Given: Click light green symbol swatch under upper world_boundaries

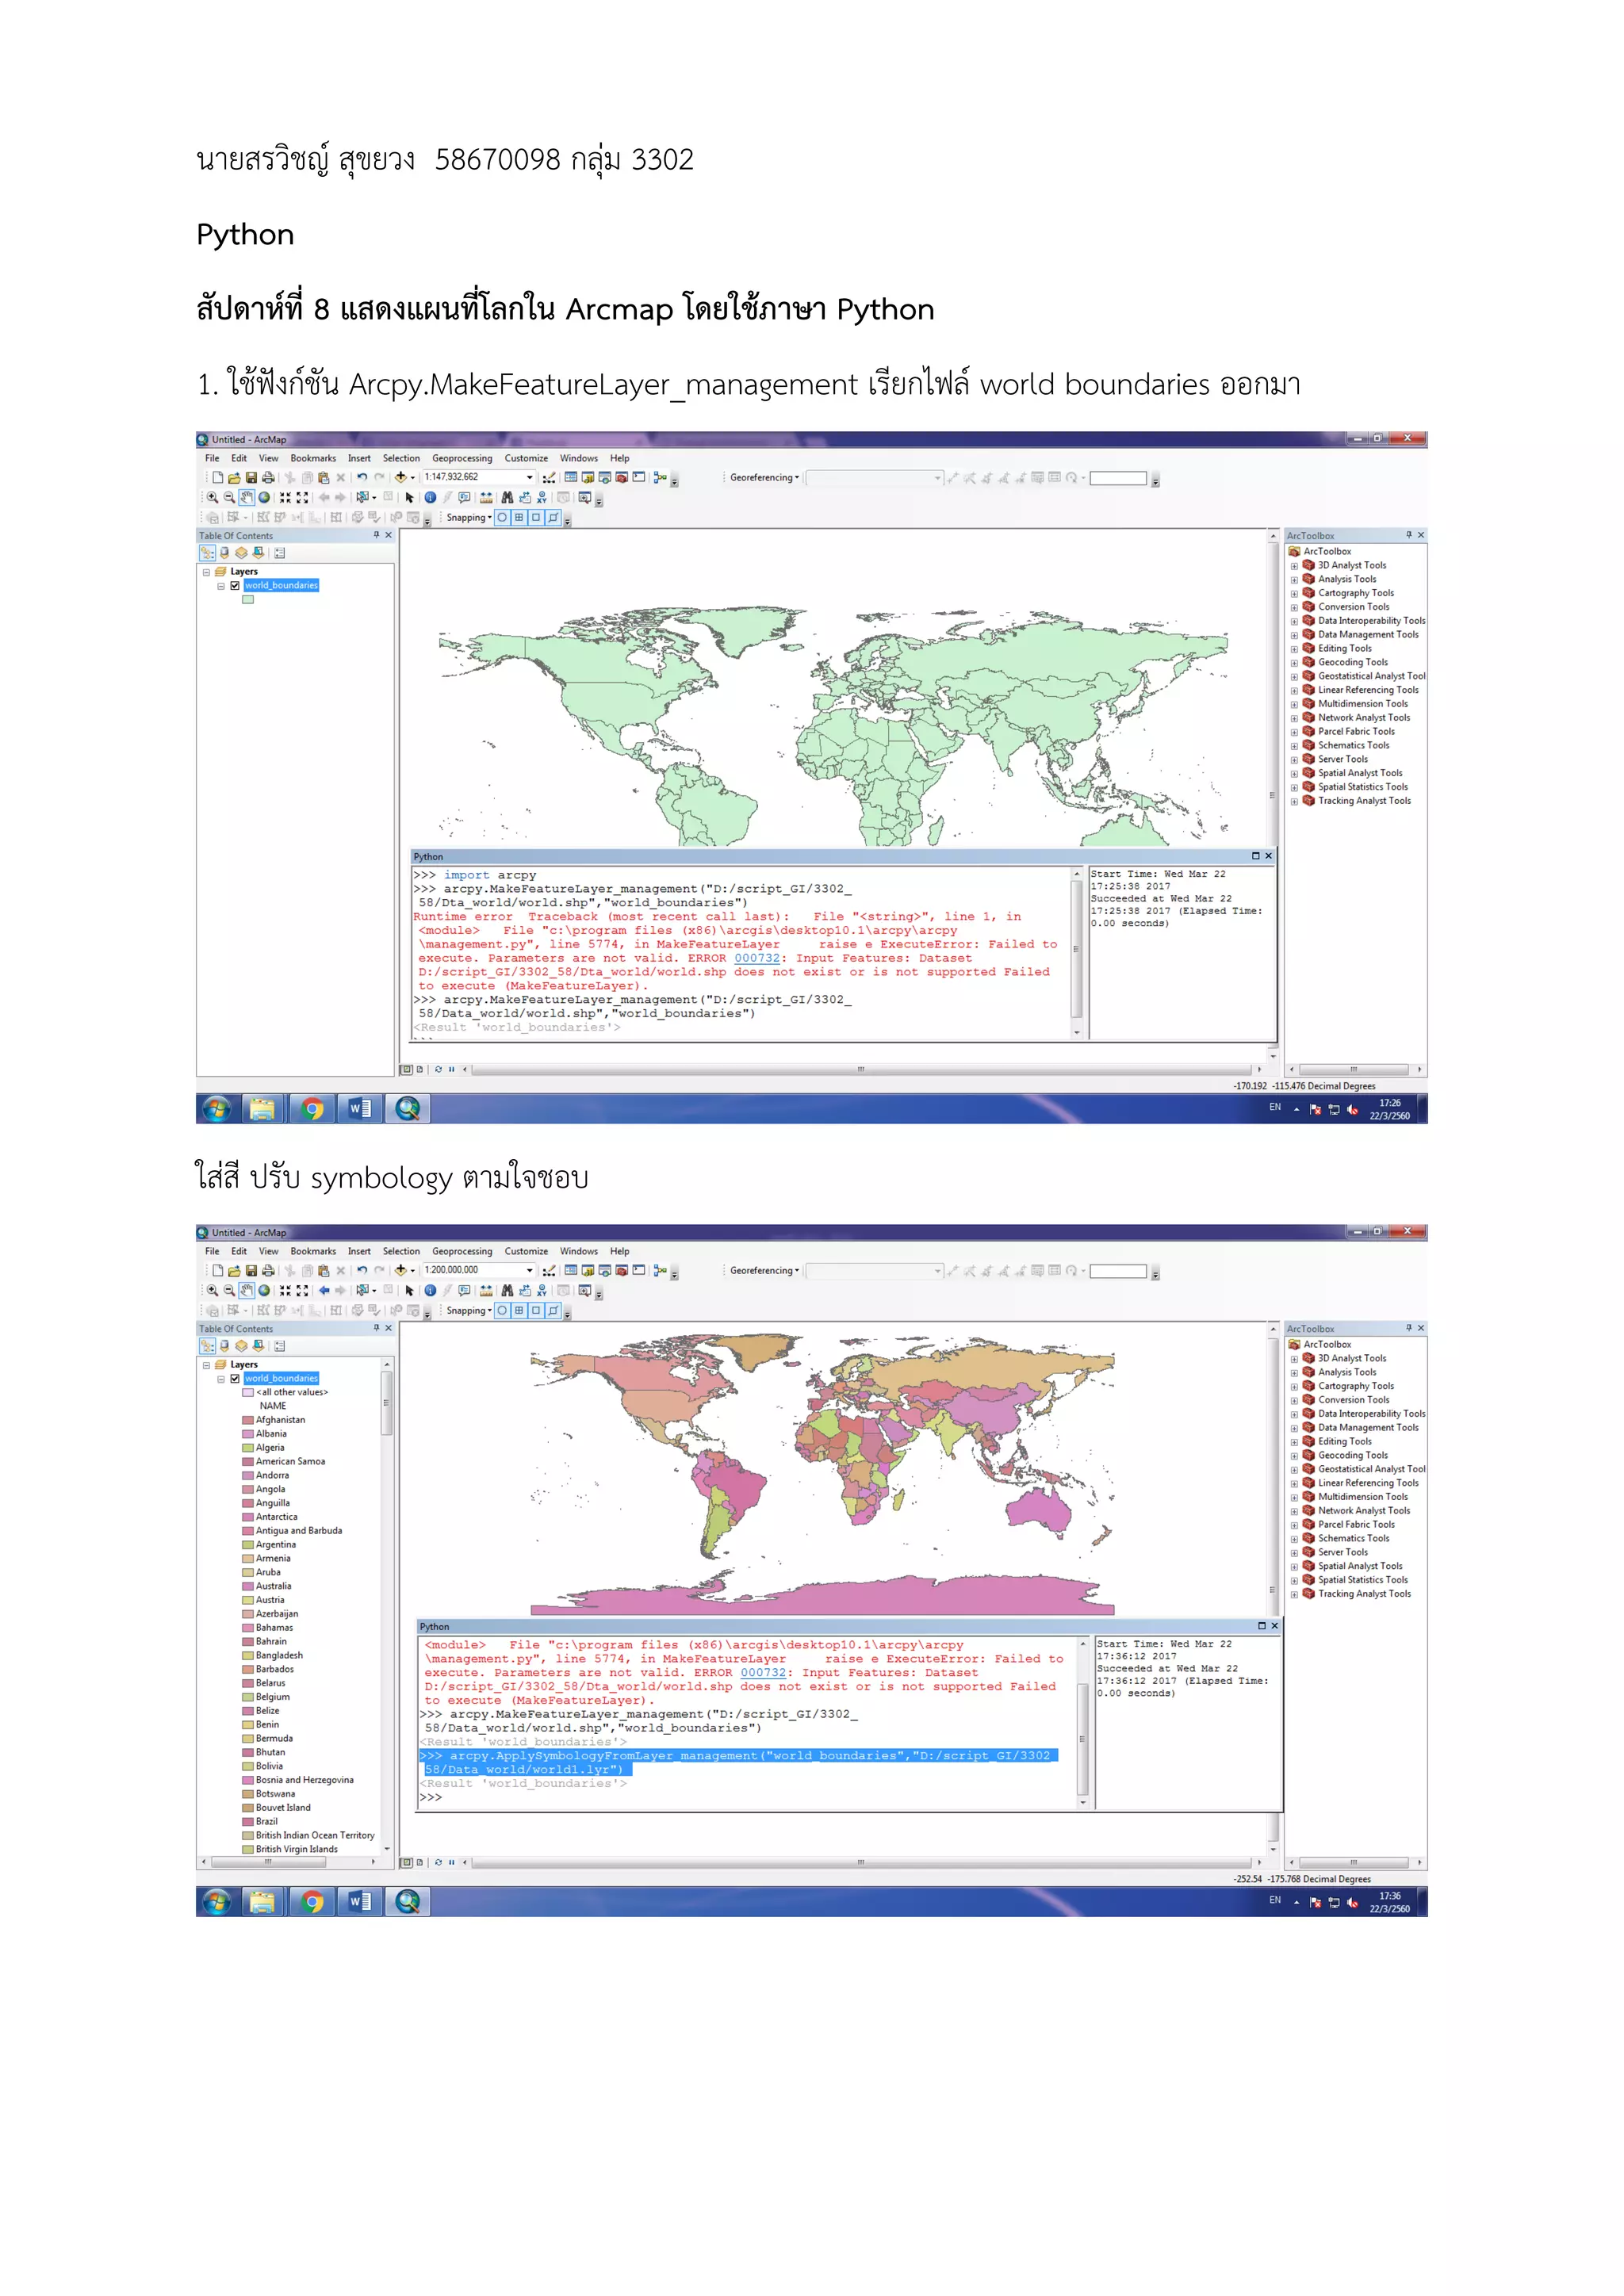Looking at the screenshot, I should coord(248,600).
